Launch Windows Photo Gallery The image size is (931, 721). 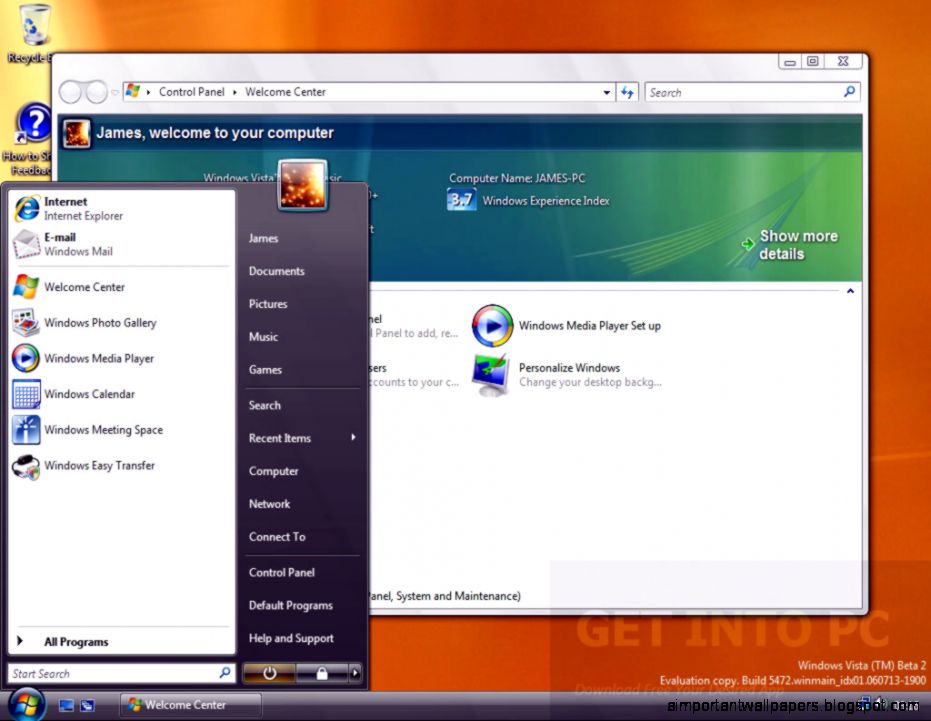(100, 322)
